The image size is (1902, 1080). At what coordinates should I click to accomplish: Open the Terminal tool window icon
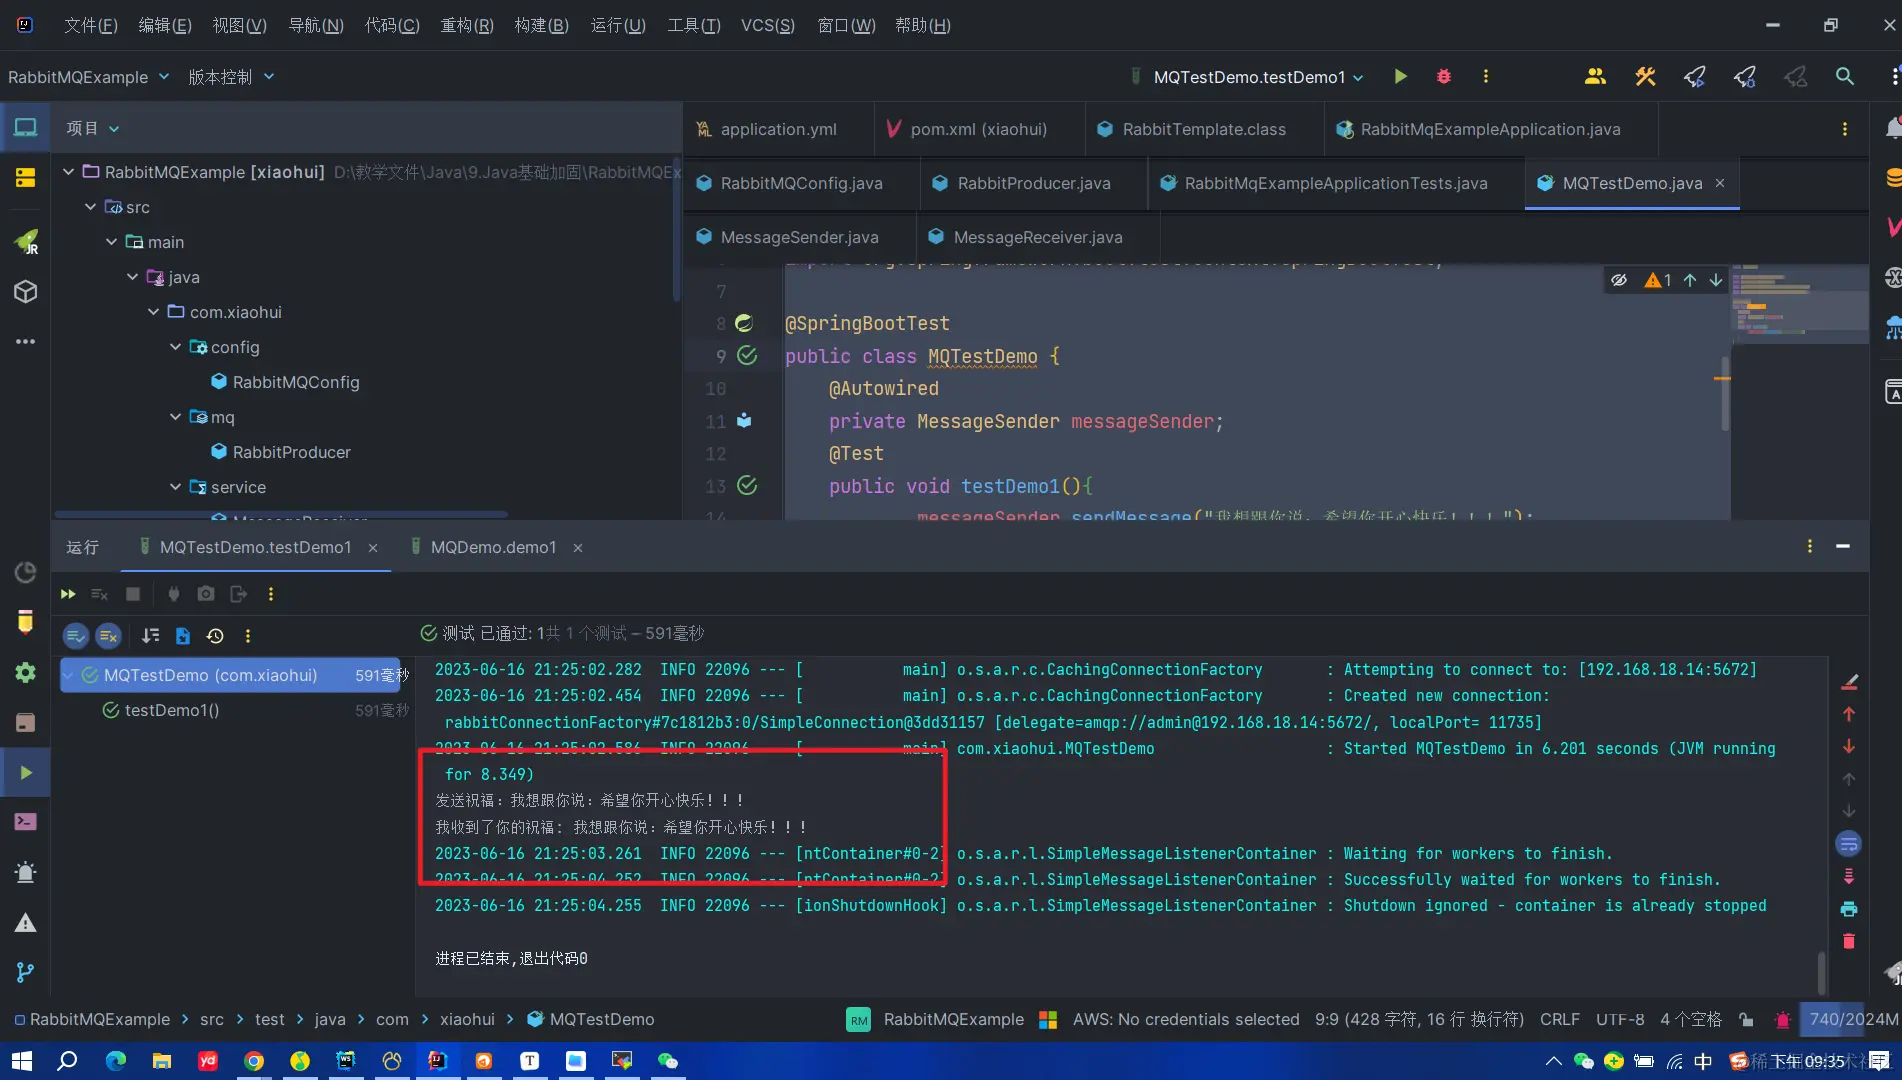tap(25, 822)
